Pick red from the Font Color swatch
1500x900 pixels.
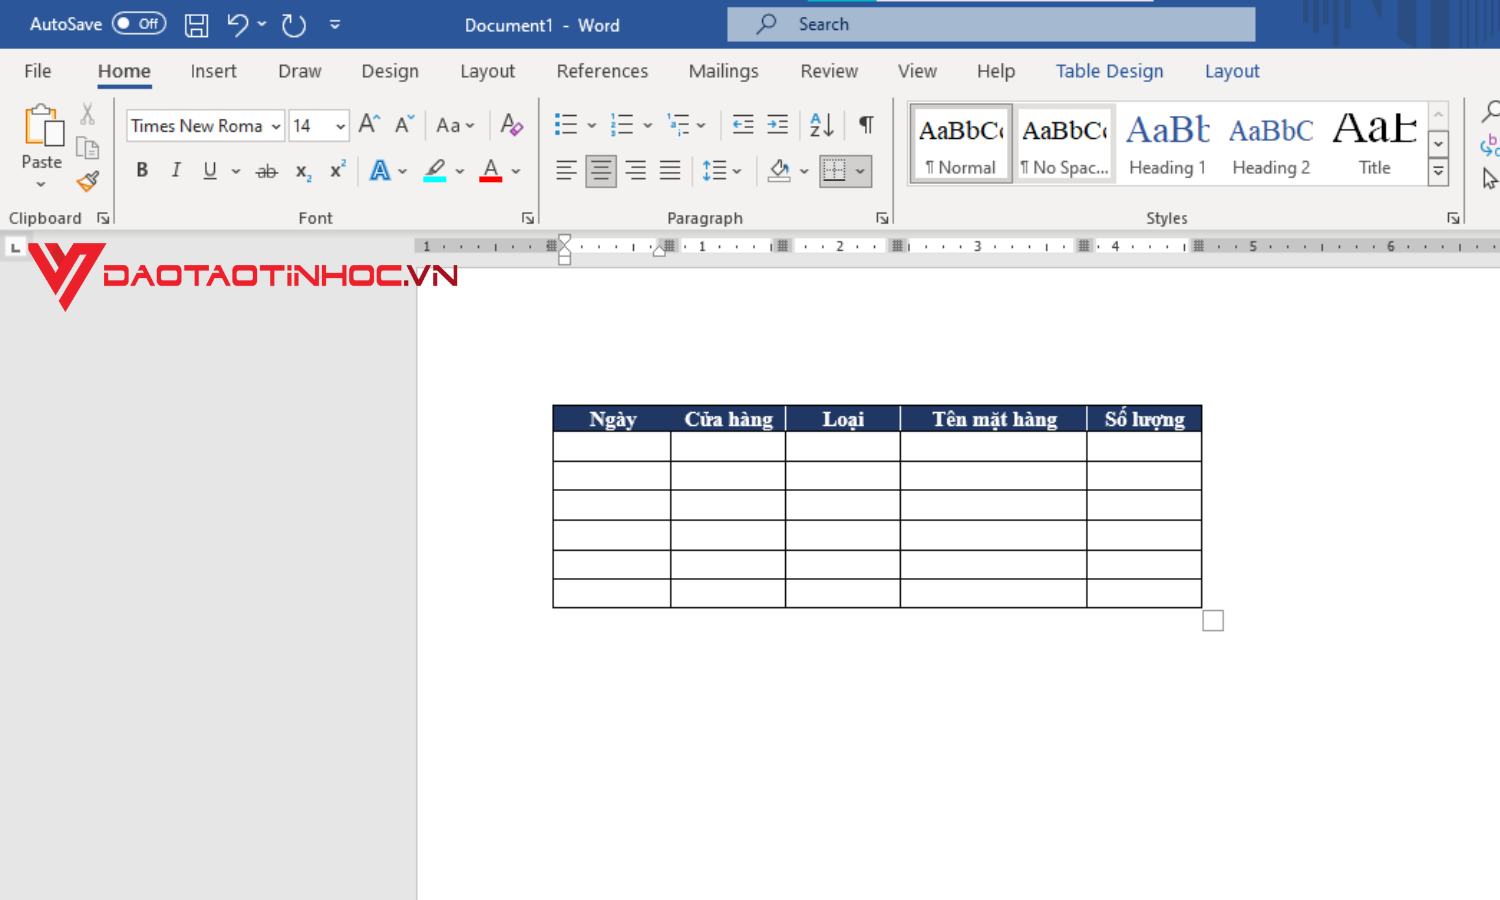(x=491, y=170)
